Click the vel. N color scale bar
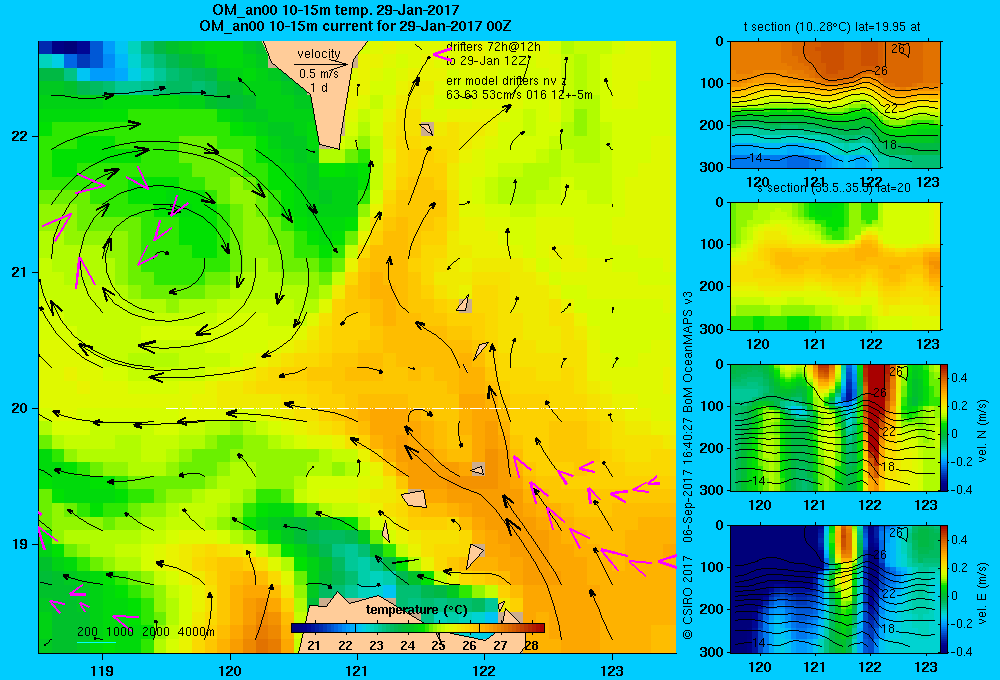 click(x=945, y=428)
